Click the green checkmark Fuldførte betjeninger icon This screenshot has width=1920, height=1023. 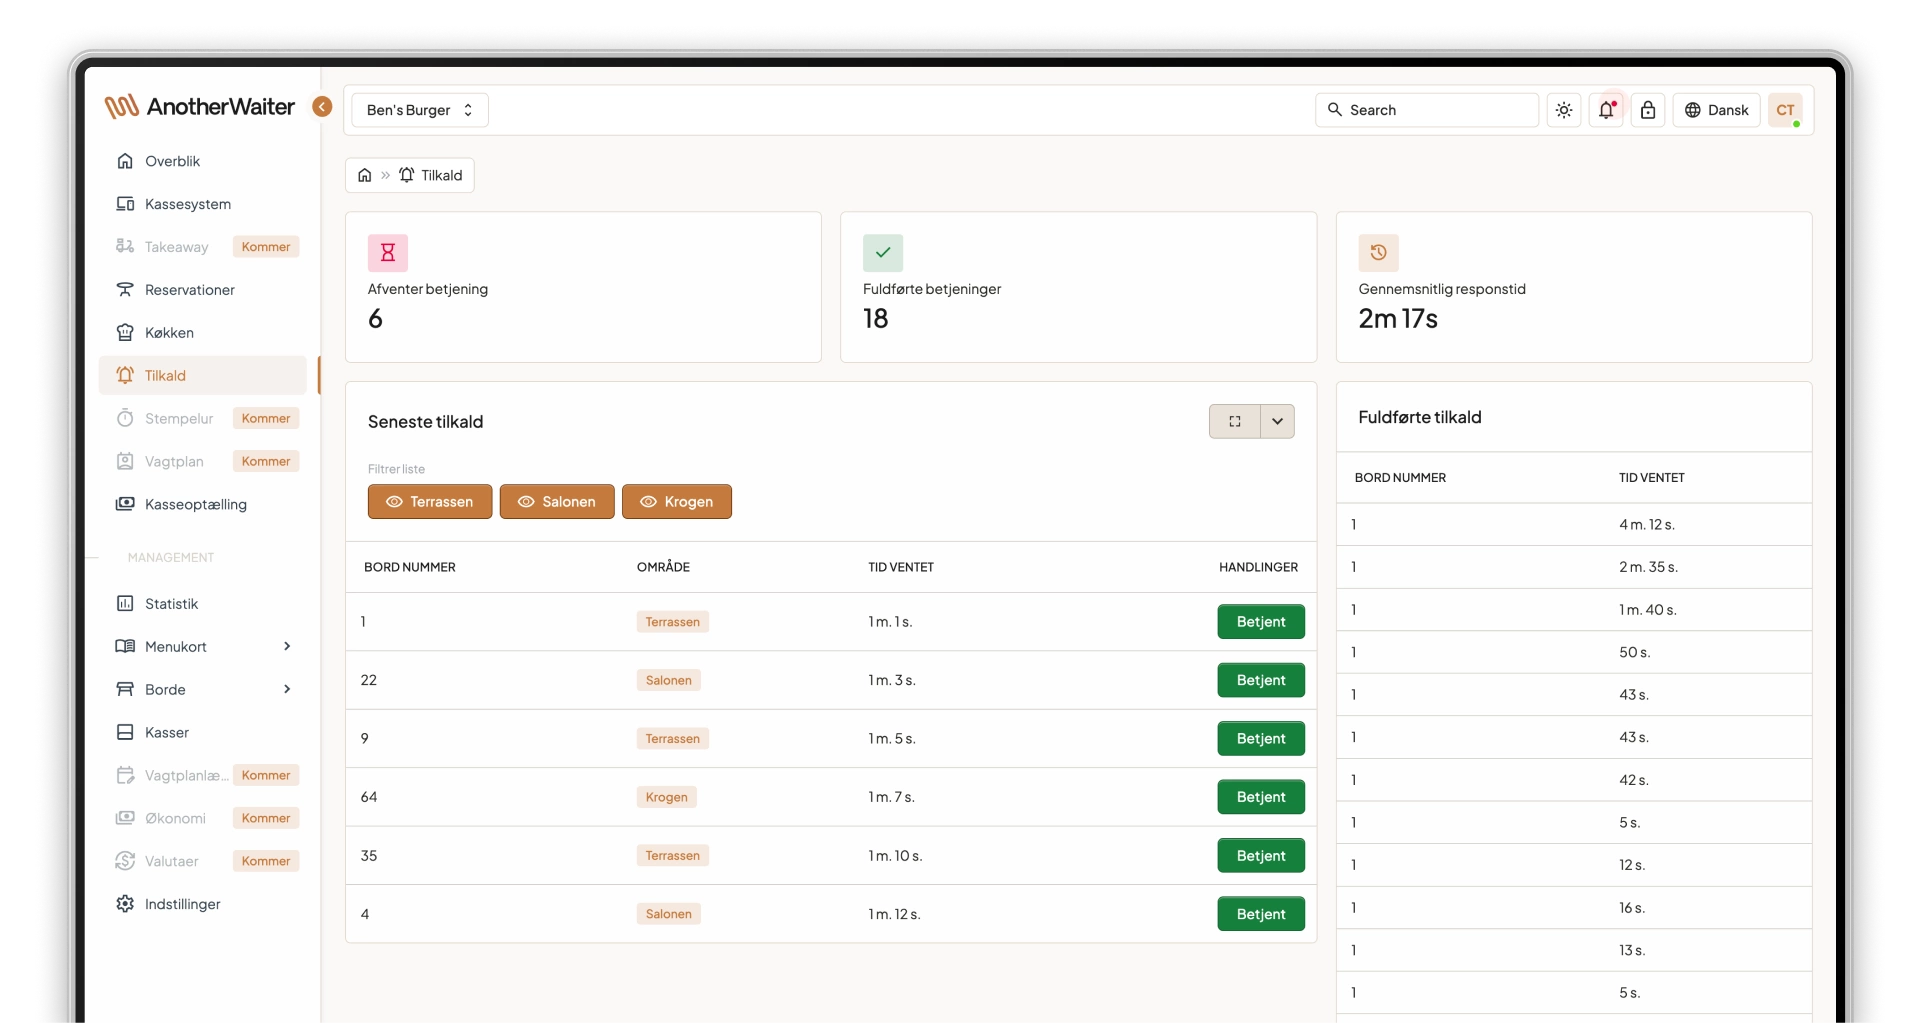[x=883, y=253]
